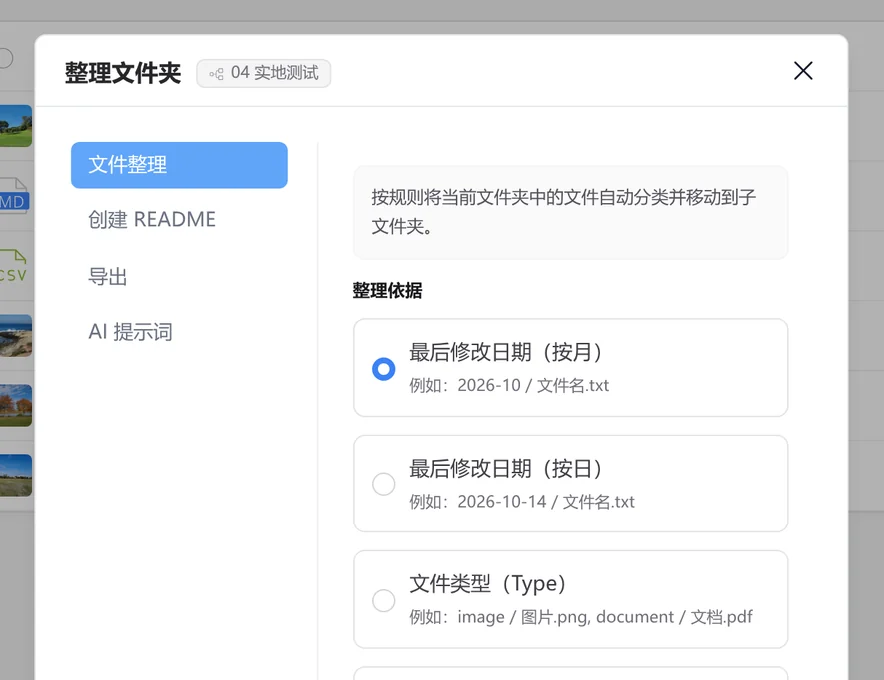Open the MD file icon in background list
The image size is (884, 680).
(x=14, y=195)
